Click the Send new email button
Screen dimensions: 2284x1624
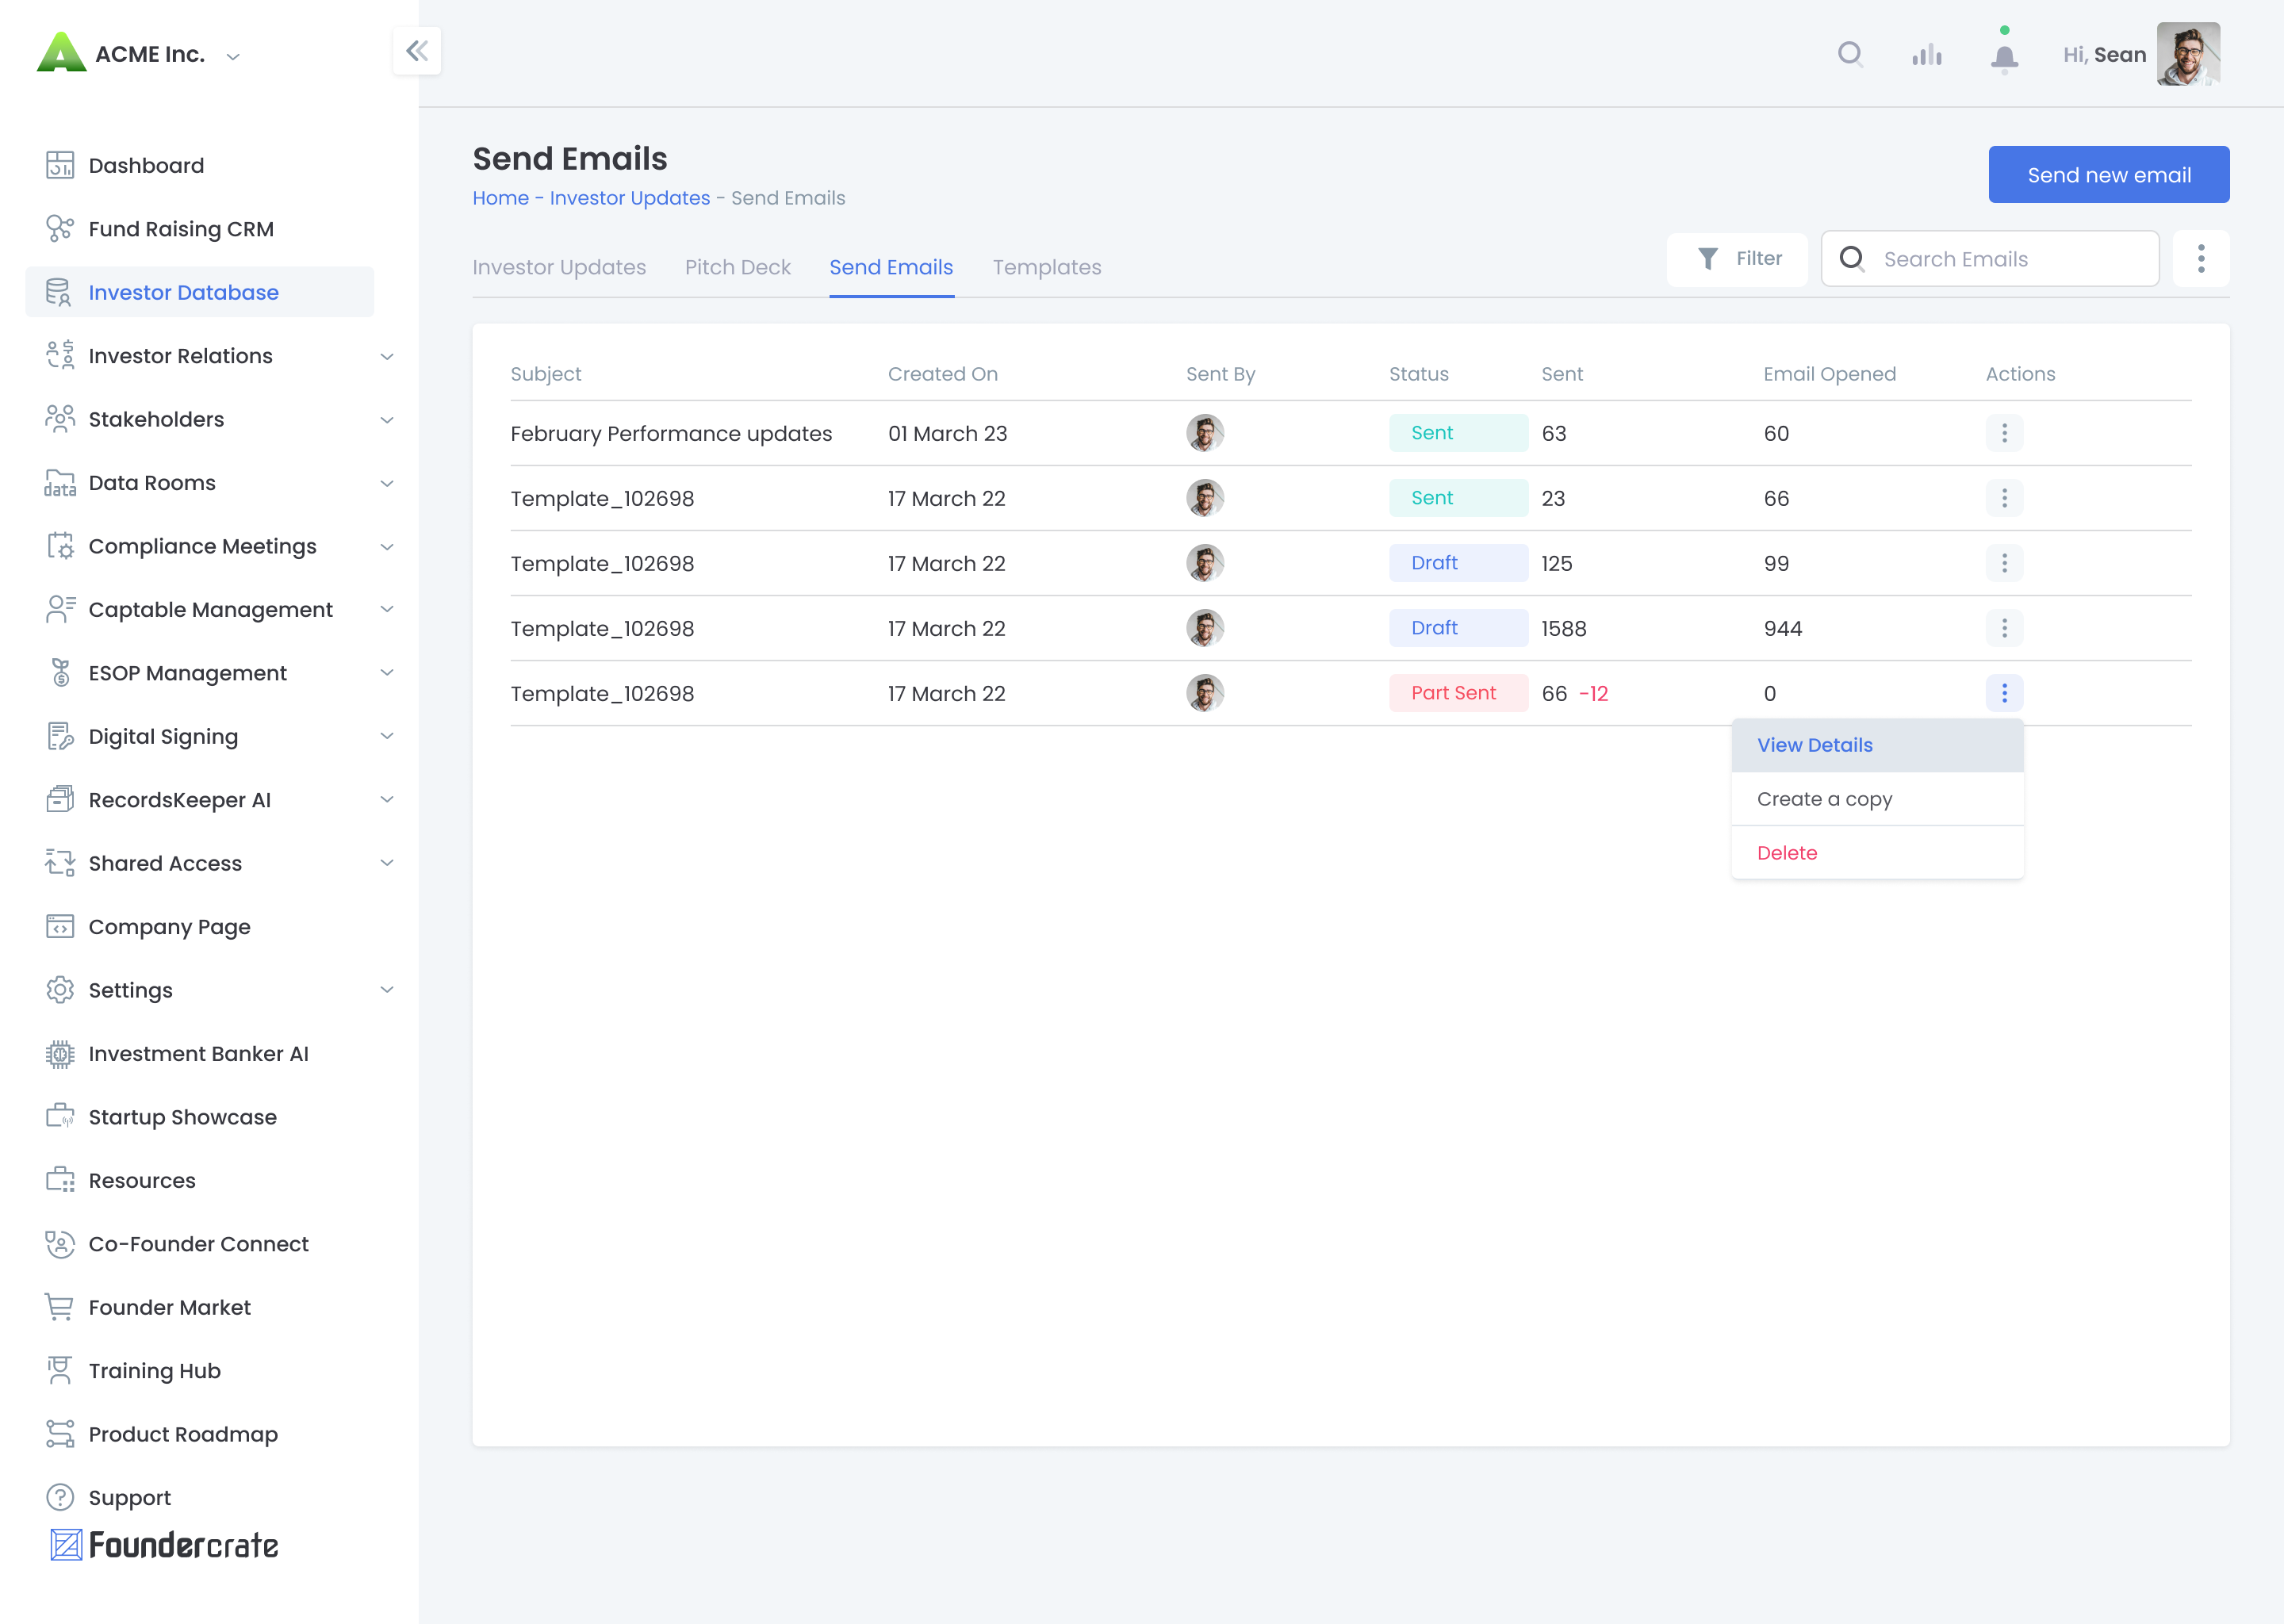click(x=2108, y=175)
